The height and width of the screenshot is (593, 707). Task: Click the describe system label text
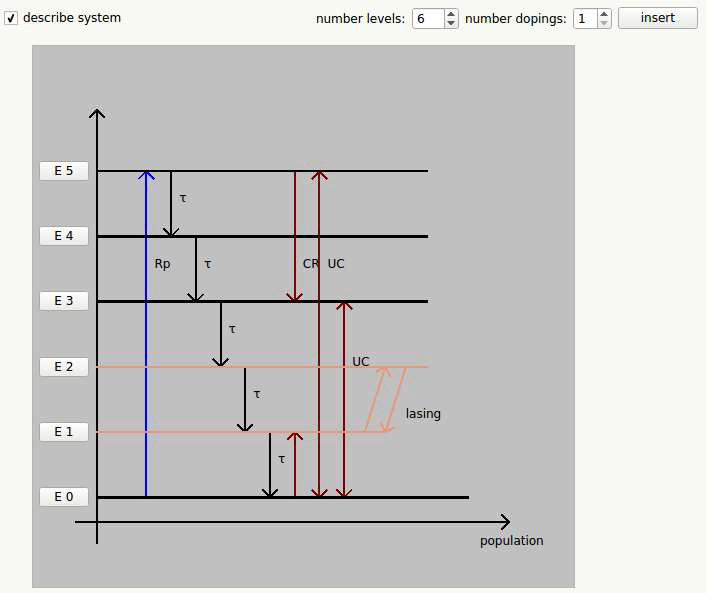(72, 18)
